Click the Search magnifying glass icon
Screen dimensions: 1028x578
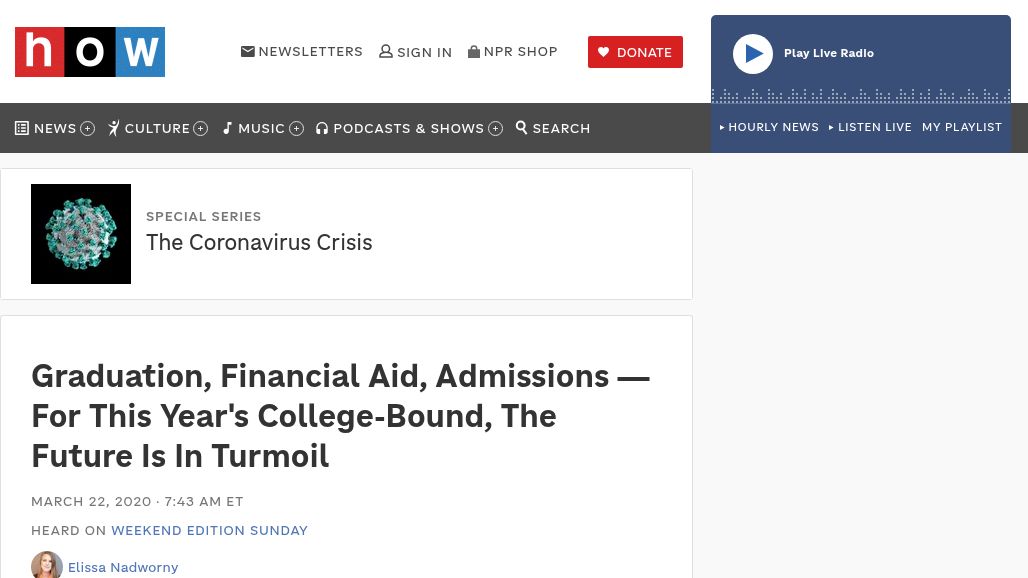tap(522, 128)
